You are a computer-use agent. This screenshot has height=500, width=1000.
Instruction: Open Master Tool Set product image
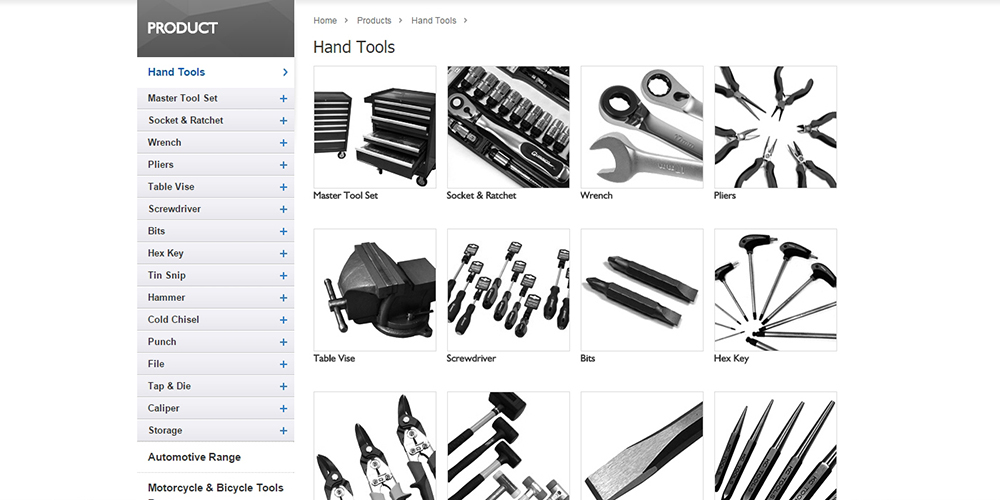(x=375, y=127)
